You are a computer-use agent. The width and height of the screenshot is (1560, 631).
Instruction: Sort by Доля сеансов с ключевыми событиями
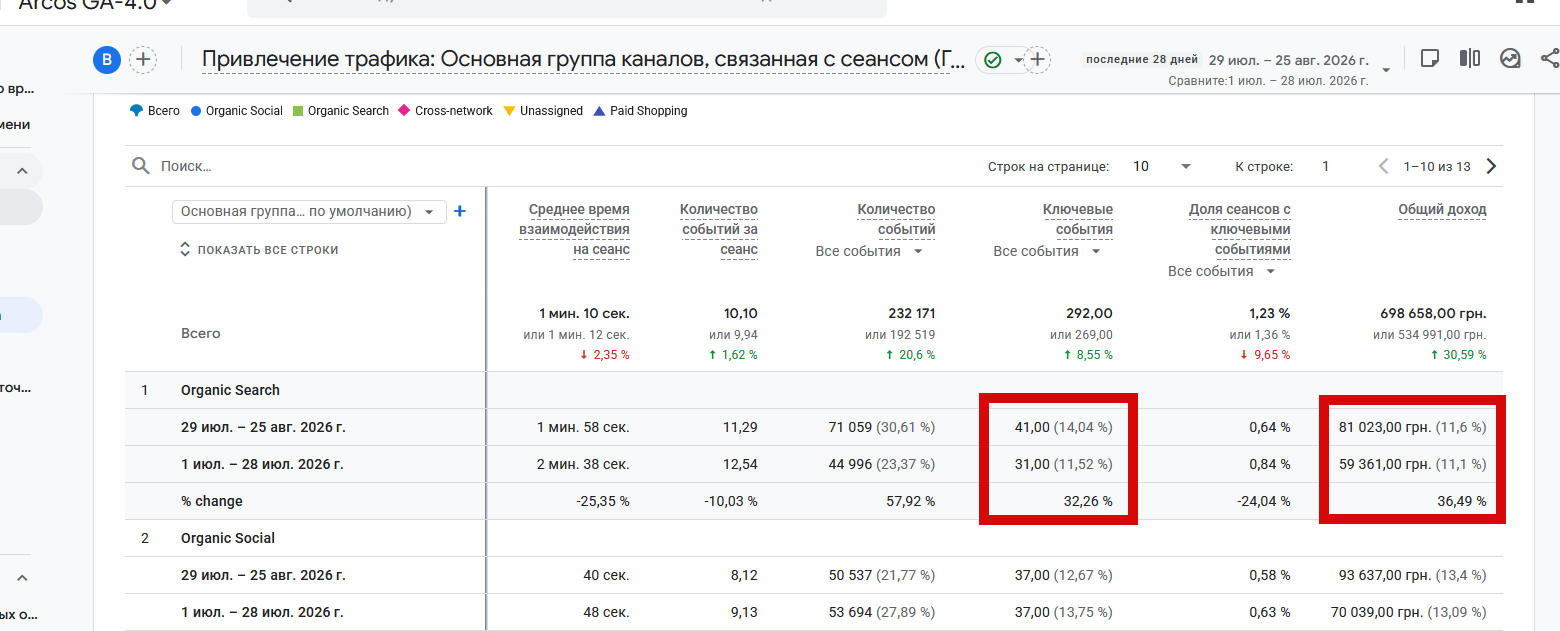(x=1240, y=230)
